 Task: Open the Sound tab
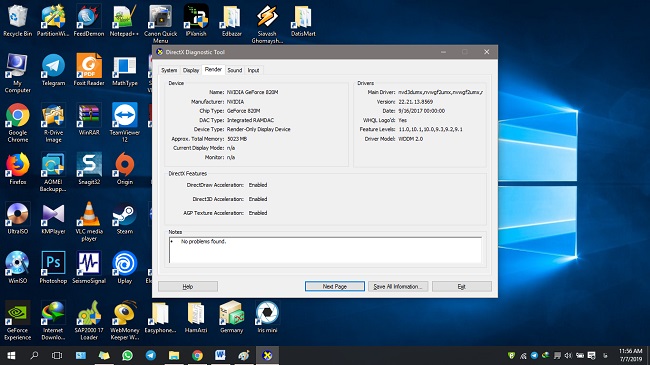(x=235, y=70)
